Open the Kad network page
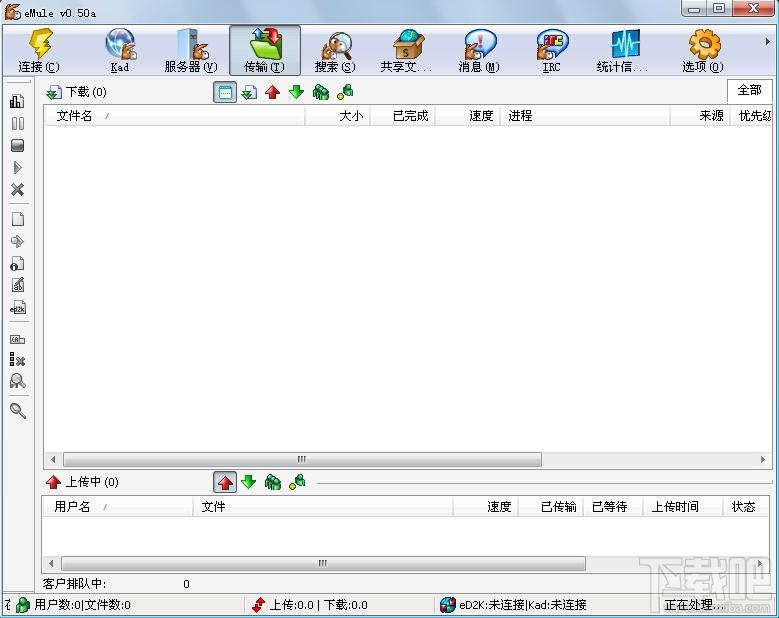Screen dimensions: 779x618 (120, 51)
